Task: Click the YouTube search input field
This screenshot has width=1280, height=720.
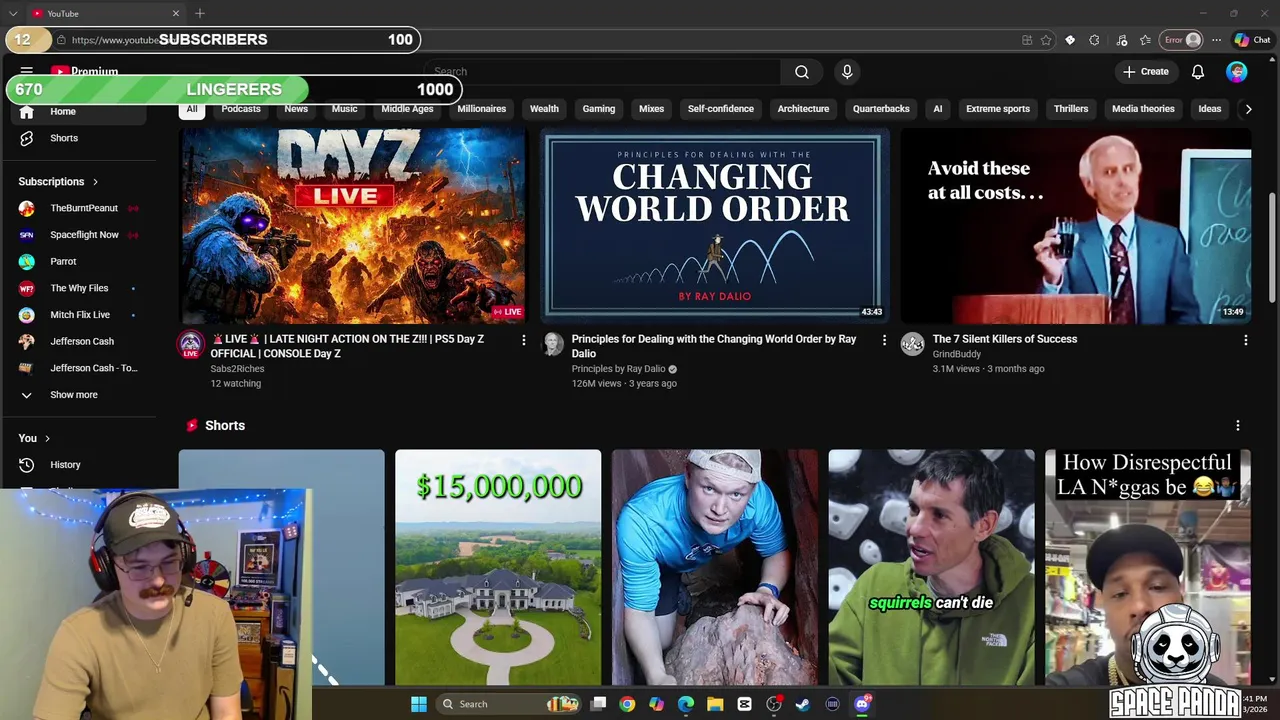Action: (600, 72)
